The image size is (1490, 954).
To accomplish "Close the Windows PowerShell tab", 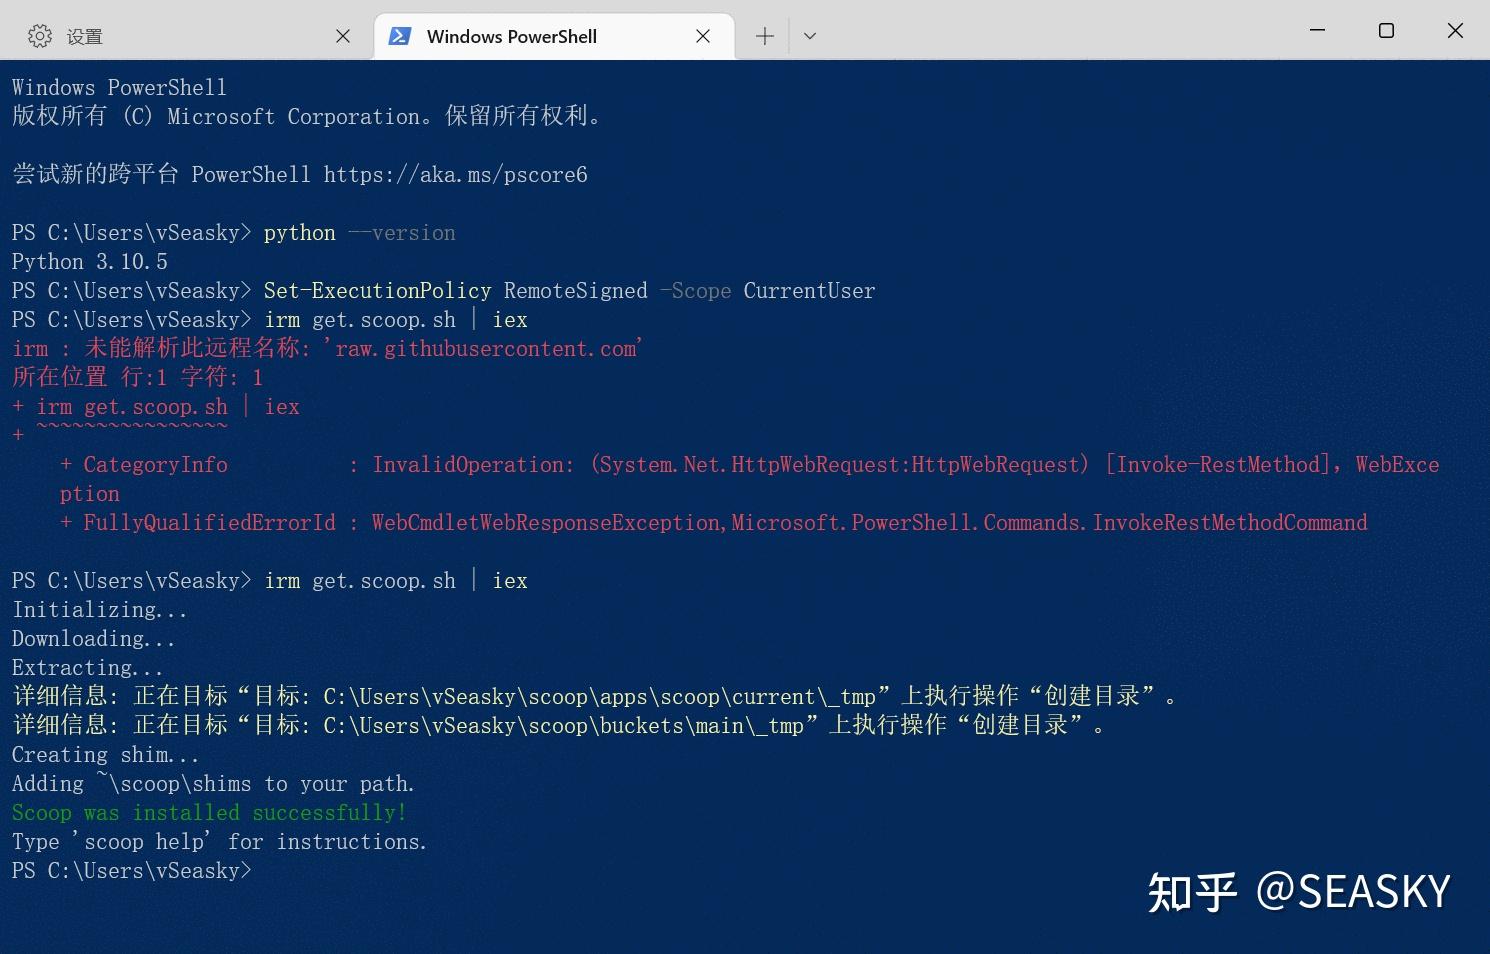I will tap(703, 36).
